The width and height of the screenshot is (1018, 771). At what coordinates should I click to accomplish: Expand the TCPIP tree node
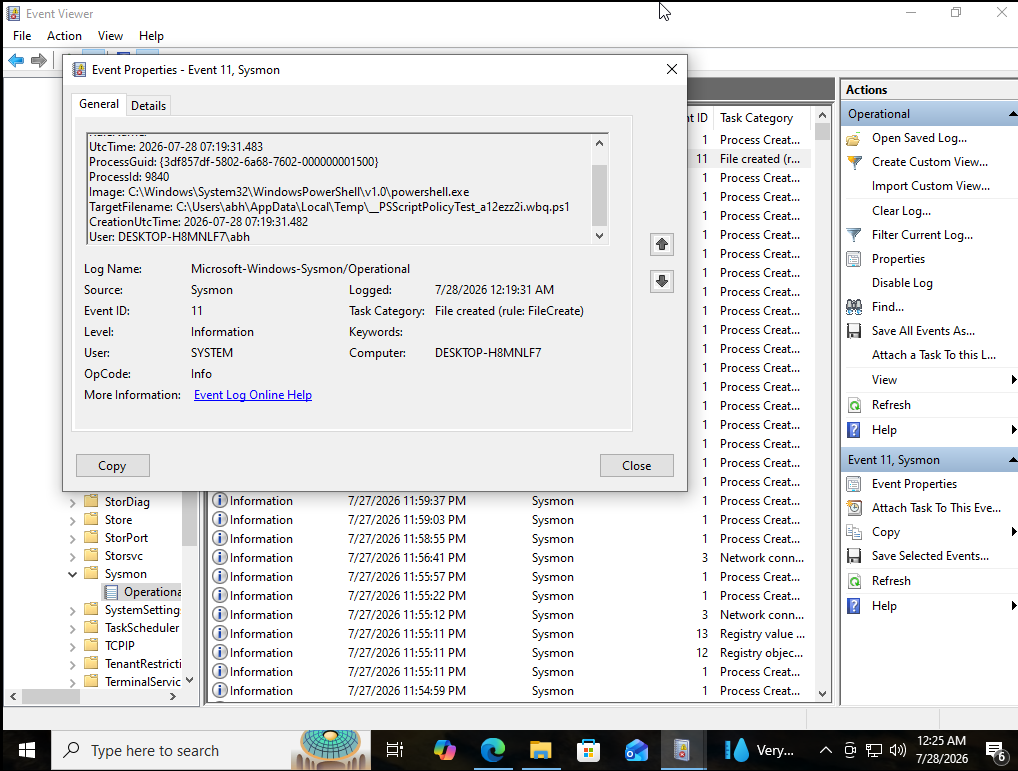pyautogui.click(x=73, y=646)
